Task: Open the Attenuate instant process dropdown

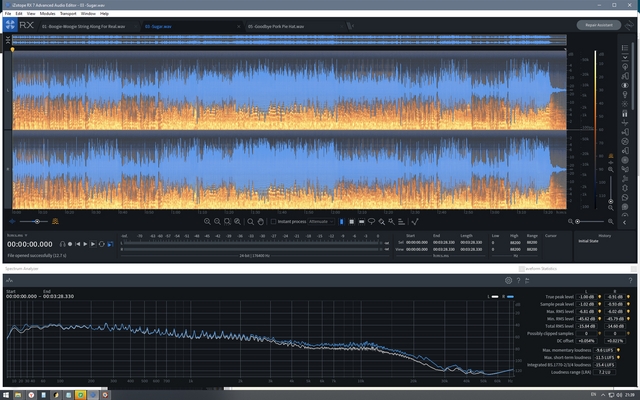Action: click(320, 221)
